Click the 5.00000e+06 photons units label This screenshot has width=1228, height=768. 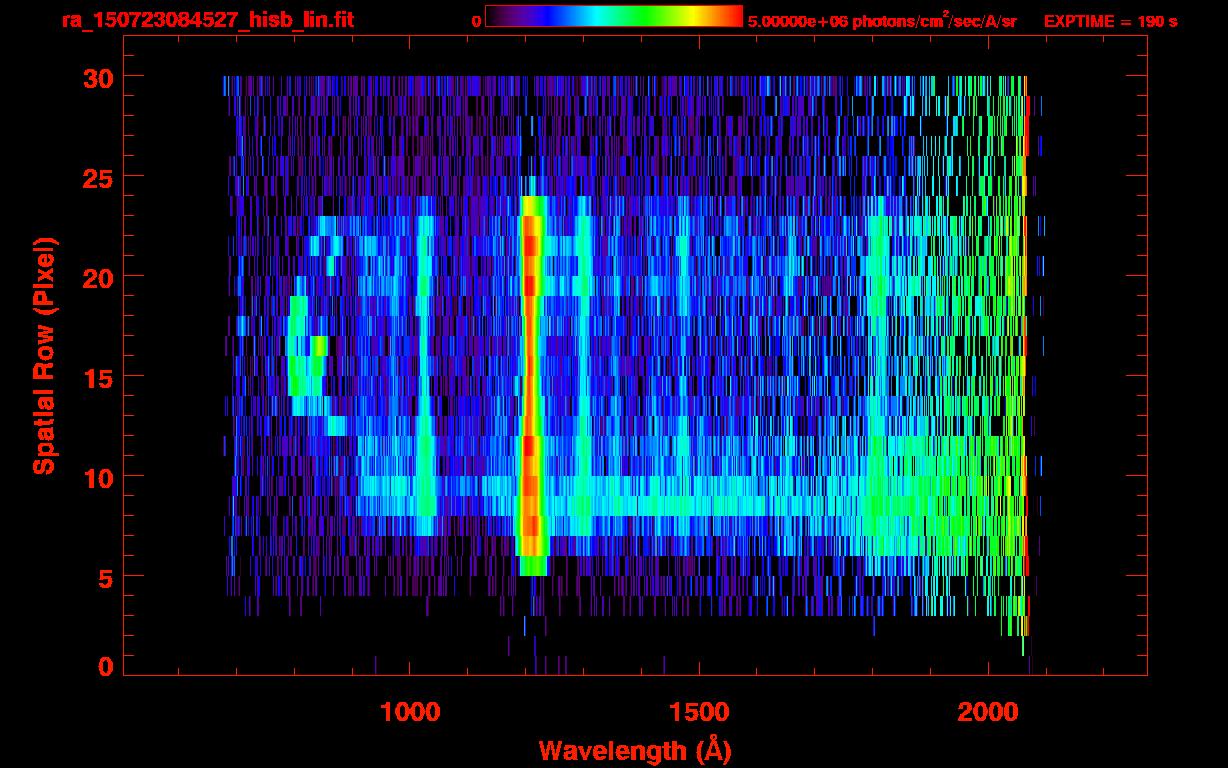(882, 21)
